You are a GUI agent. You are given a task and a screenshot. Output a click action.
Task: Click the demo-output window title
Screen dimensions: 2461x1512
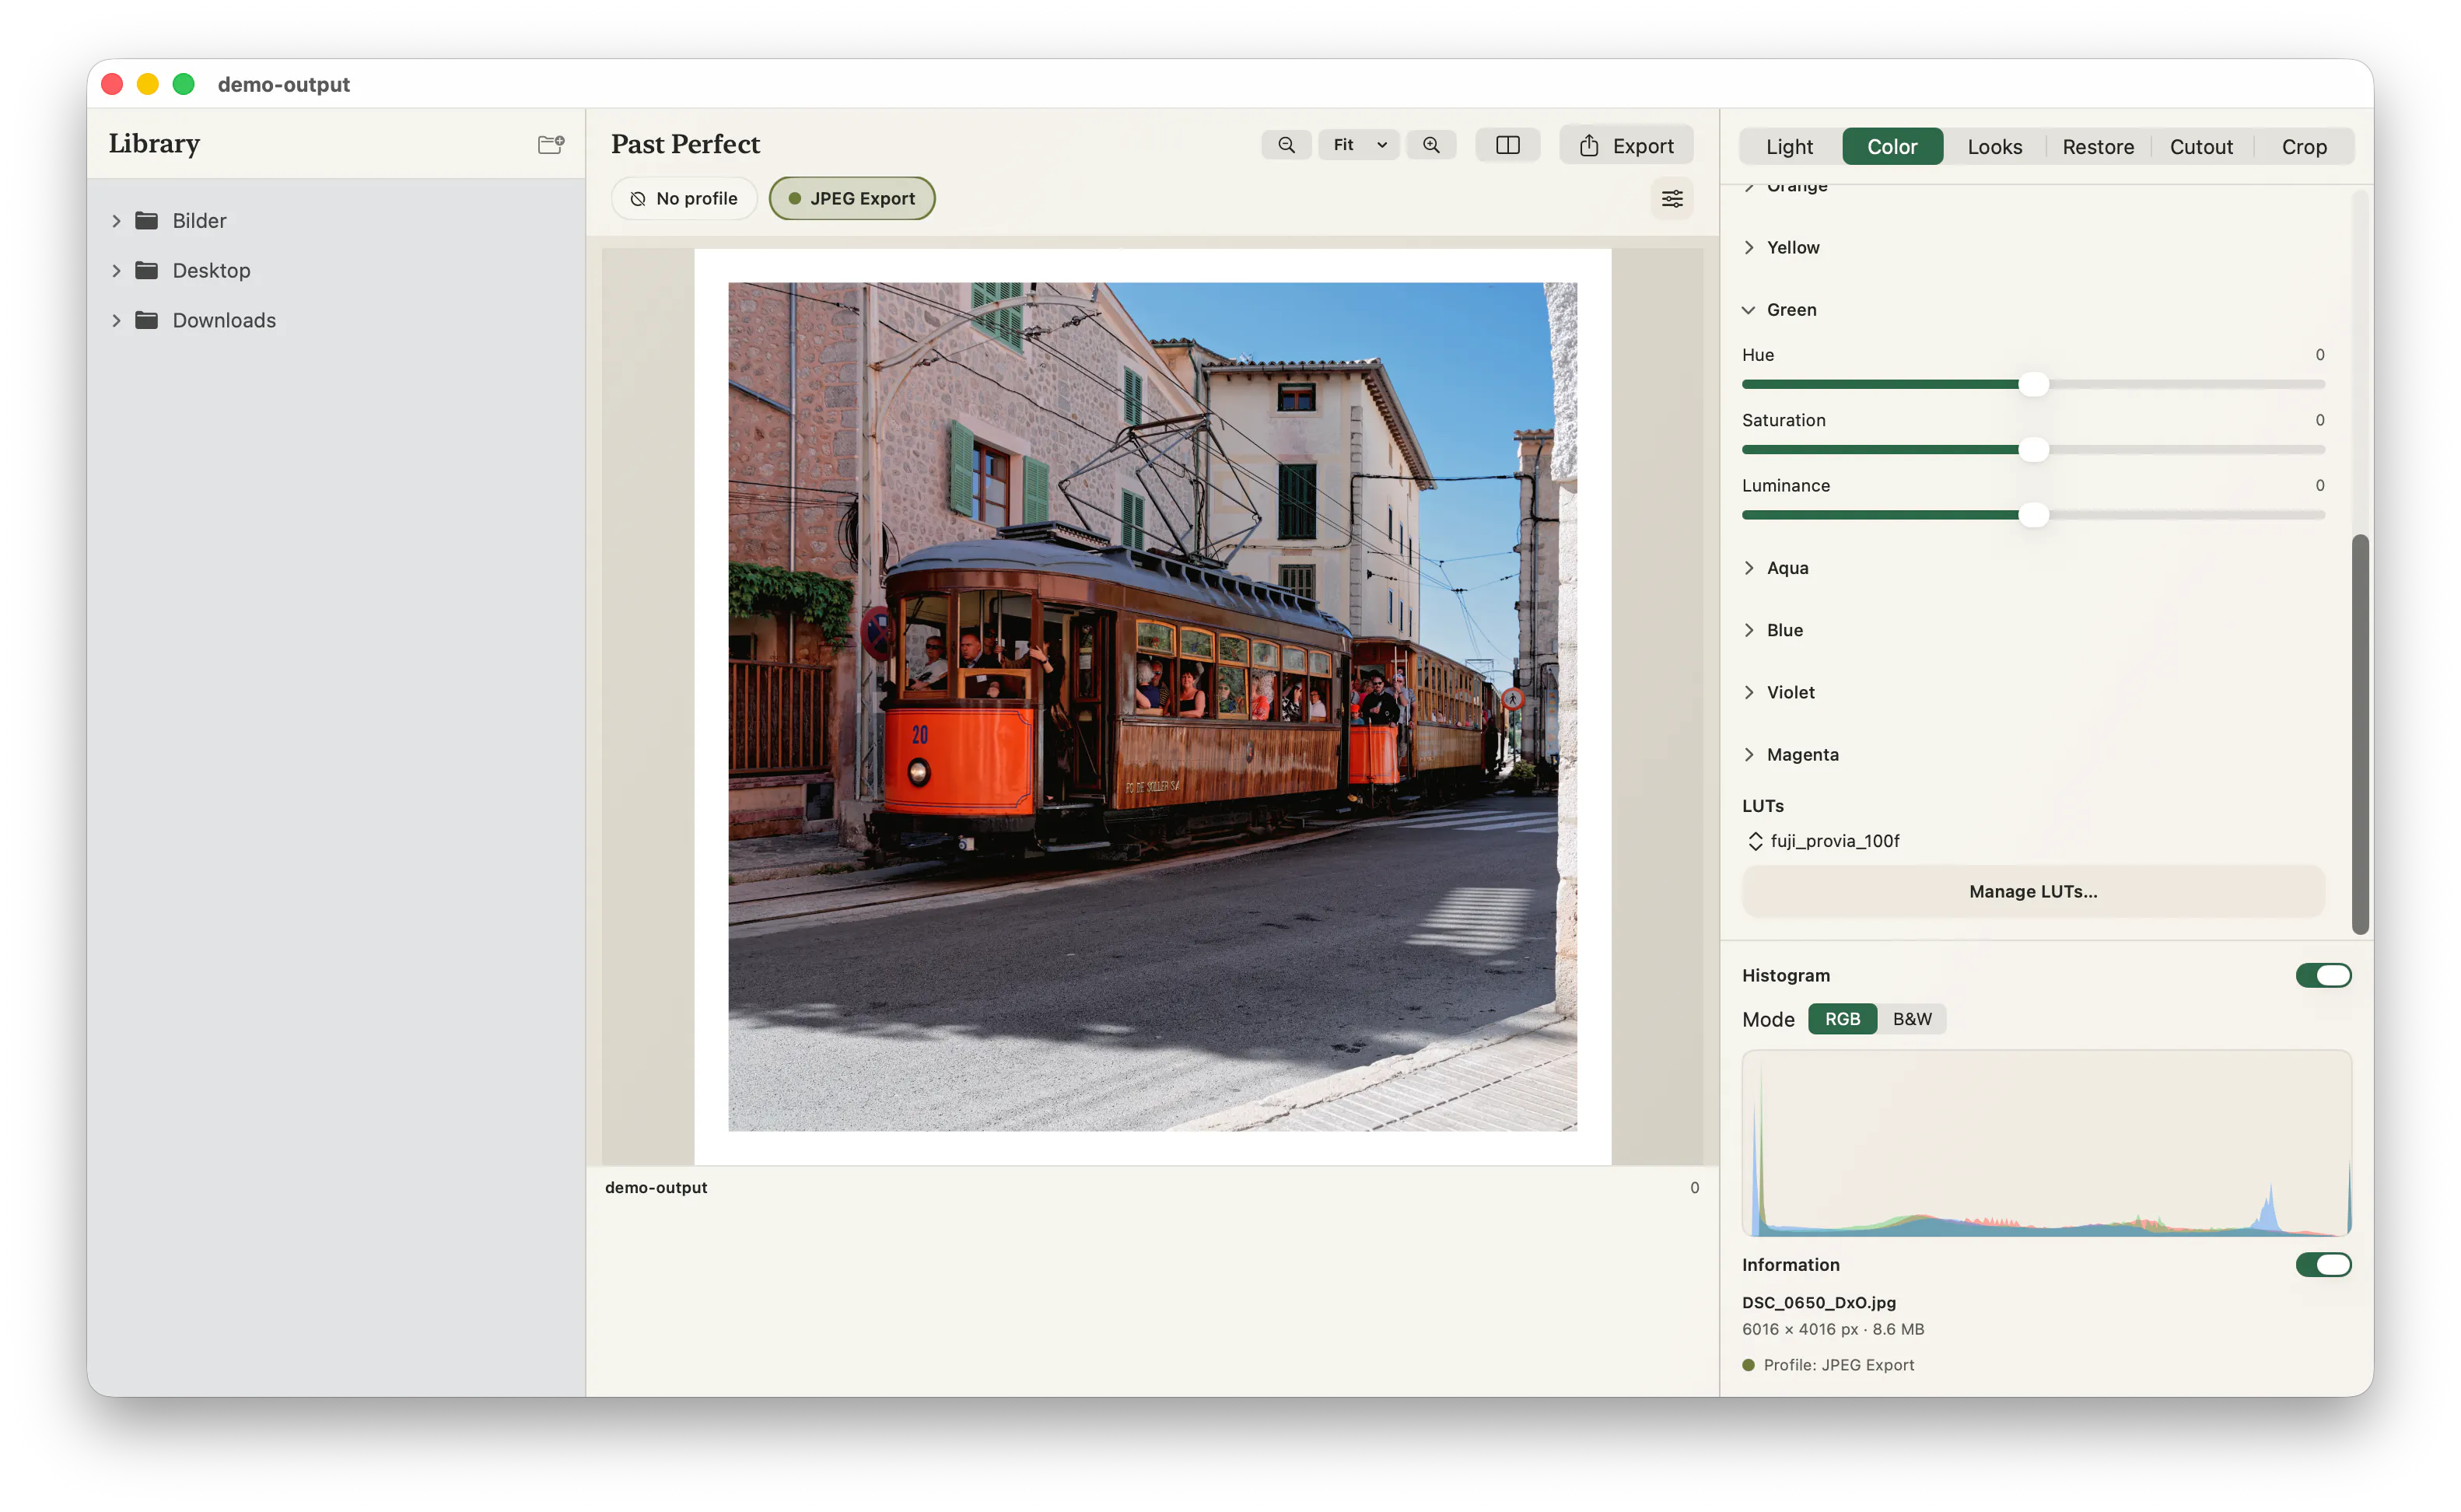coord(284,84)
